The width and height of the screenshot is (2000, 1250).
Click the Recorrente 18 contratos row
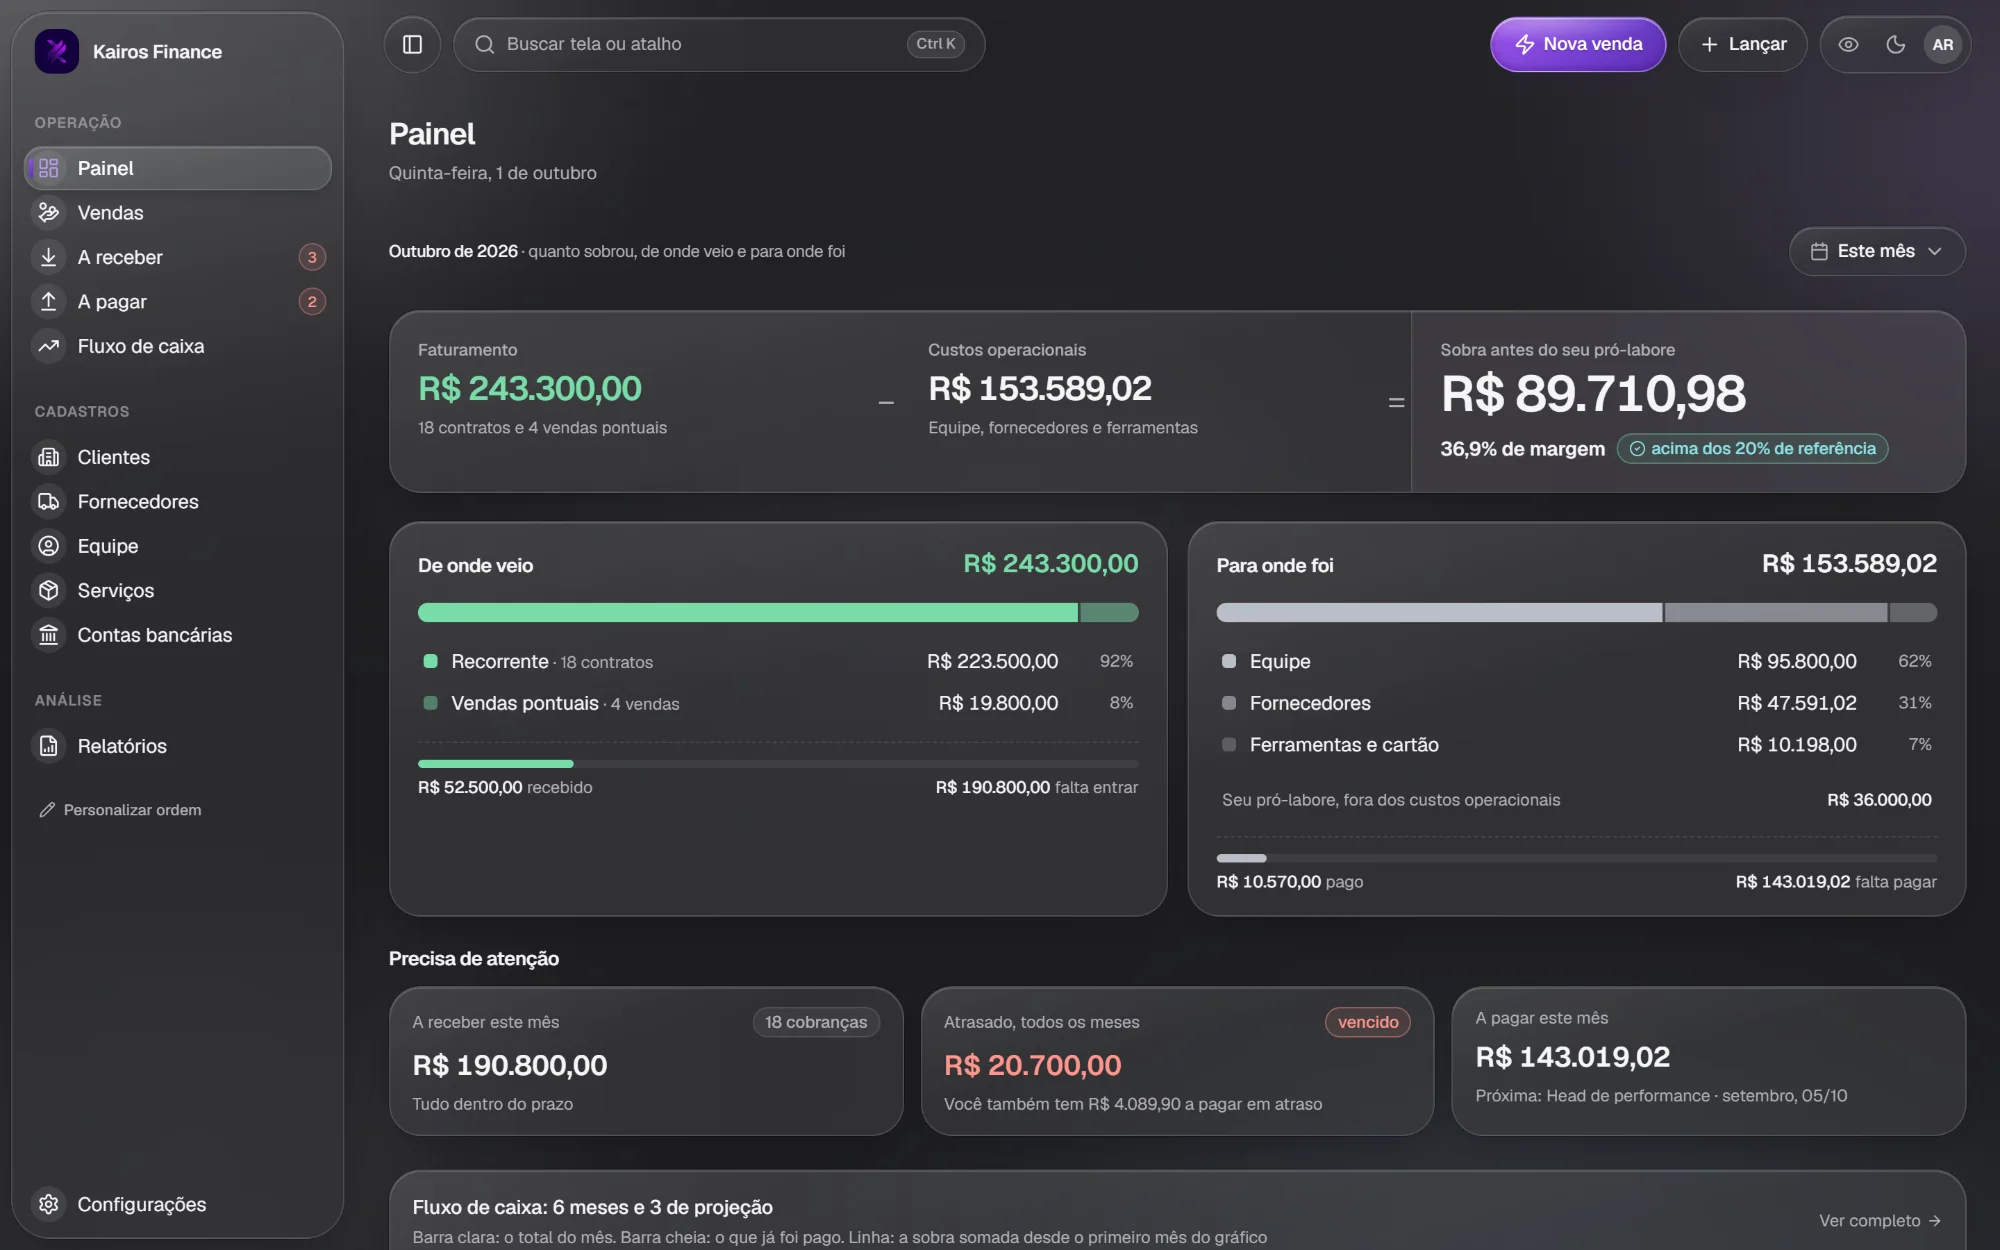click(778, 661)
